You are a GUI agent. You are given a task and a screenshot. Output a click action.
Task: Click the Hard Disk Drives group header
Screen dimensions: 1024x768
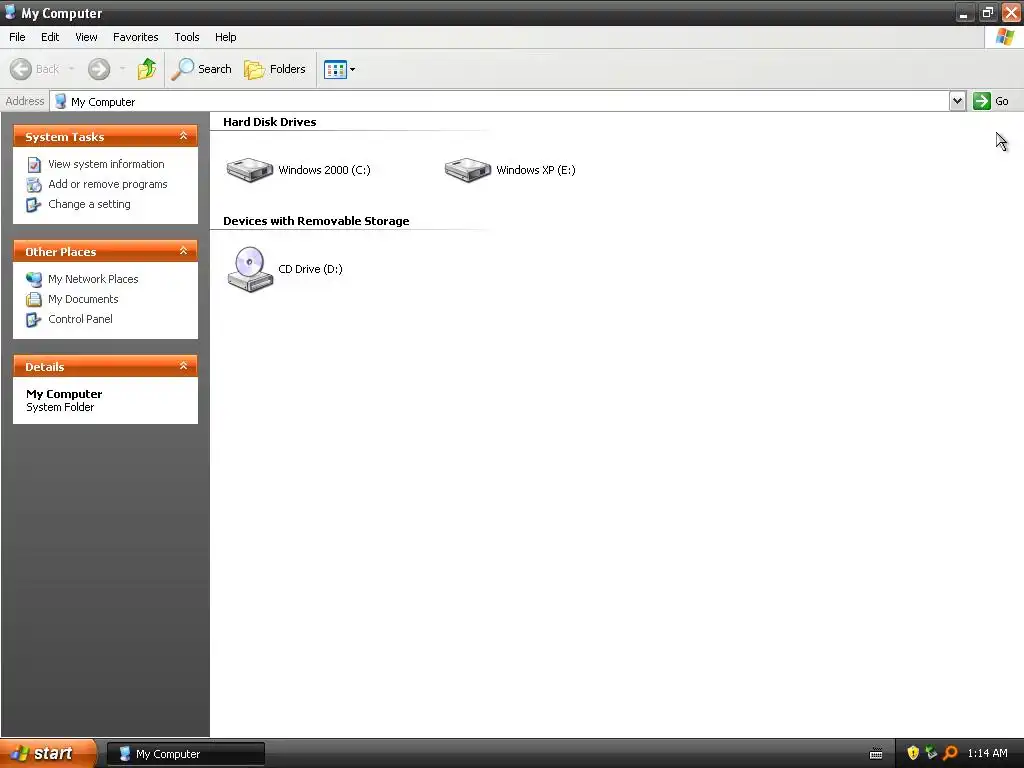pyautogui.click(x=270, y=122)
